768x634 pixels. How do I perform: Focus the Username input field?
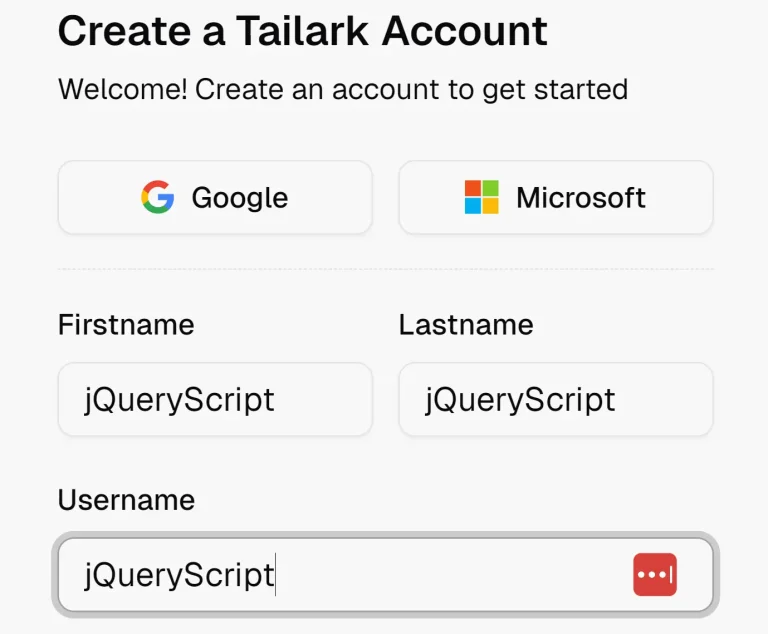(385, 575)
